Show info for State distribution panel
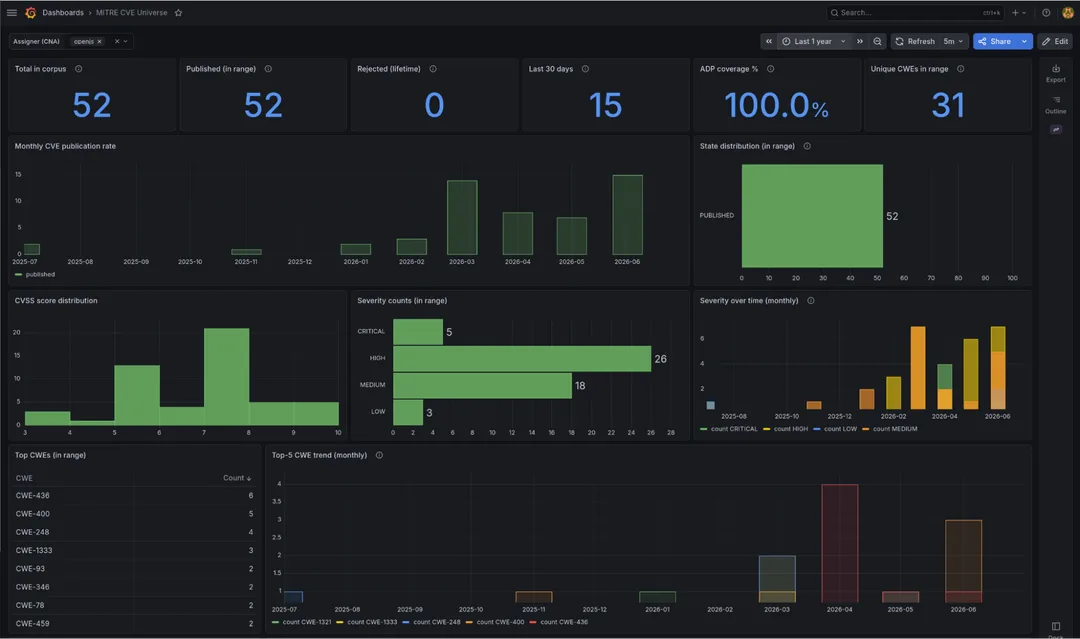The image size is (1080, 639). (807, 146)
